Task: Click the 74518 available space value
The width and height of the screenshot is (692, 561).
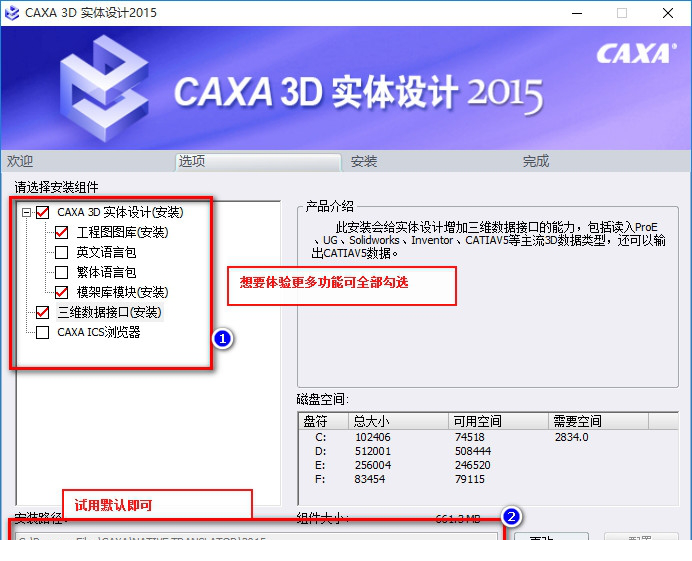Action: pos(470,437)
